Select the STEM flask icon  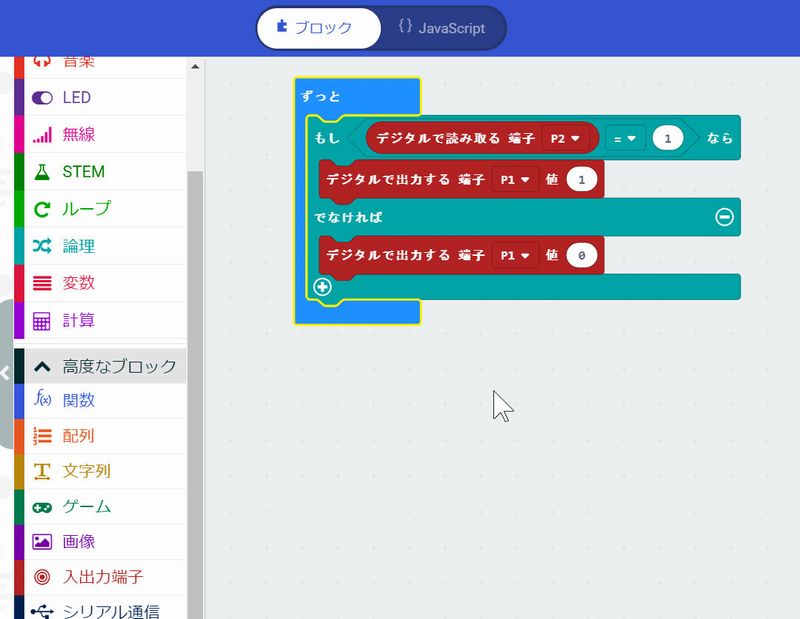(42, 172)
